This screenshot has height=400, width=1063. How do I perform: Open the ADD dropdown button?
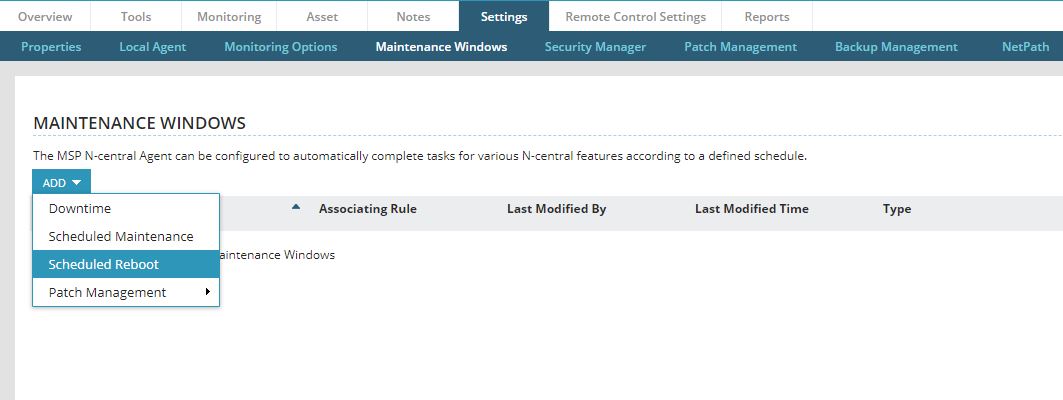tap(61, 183)
